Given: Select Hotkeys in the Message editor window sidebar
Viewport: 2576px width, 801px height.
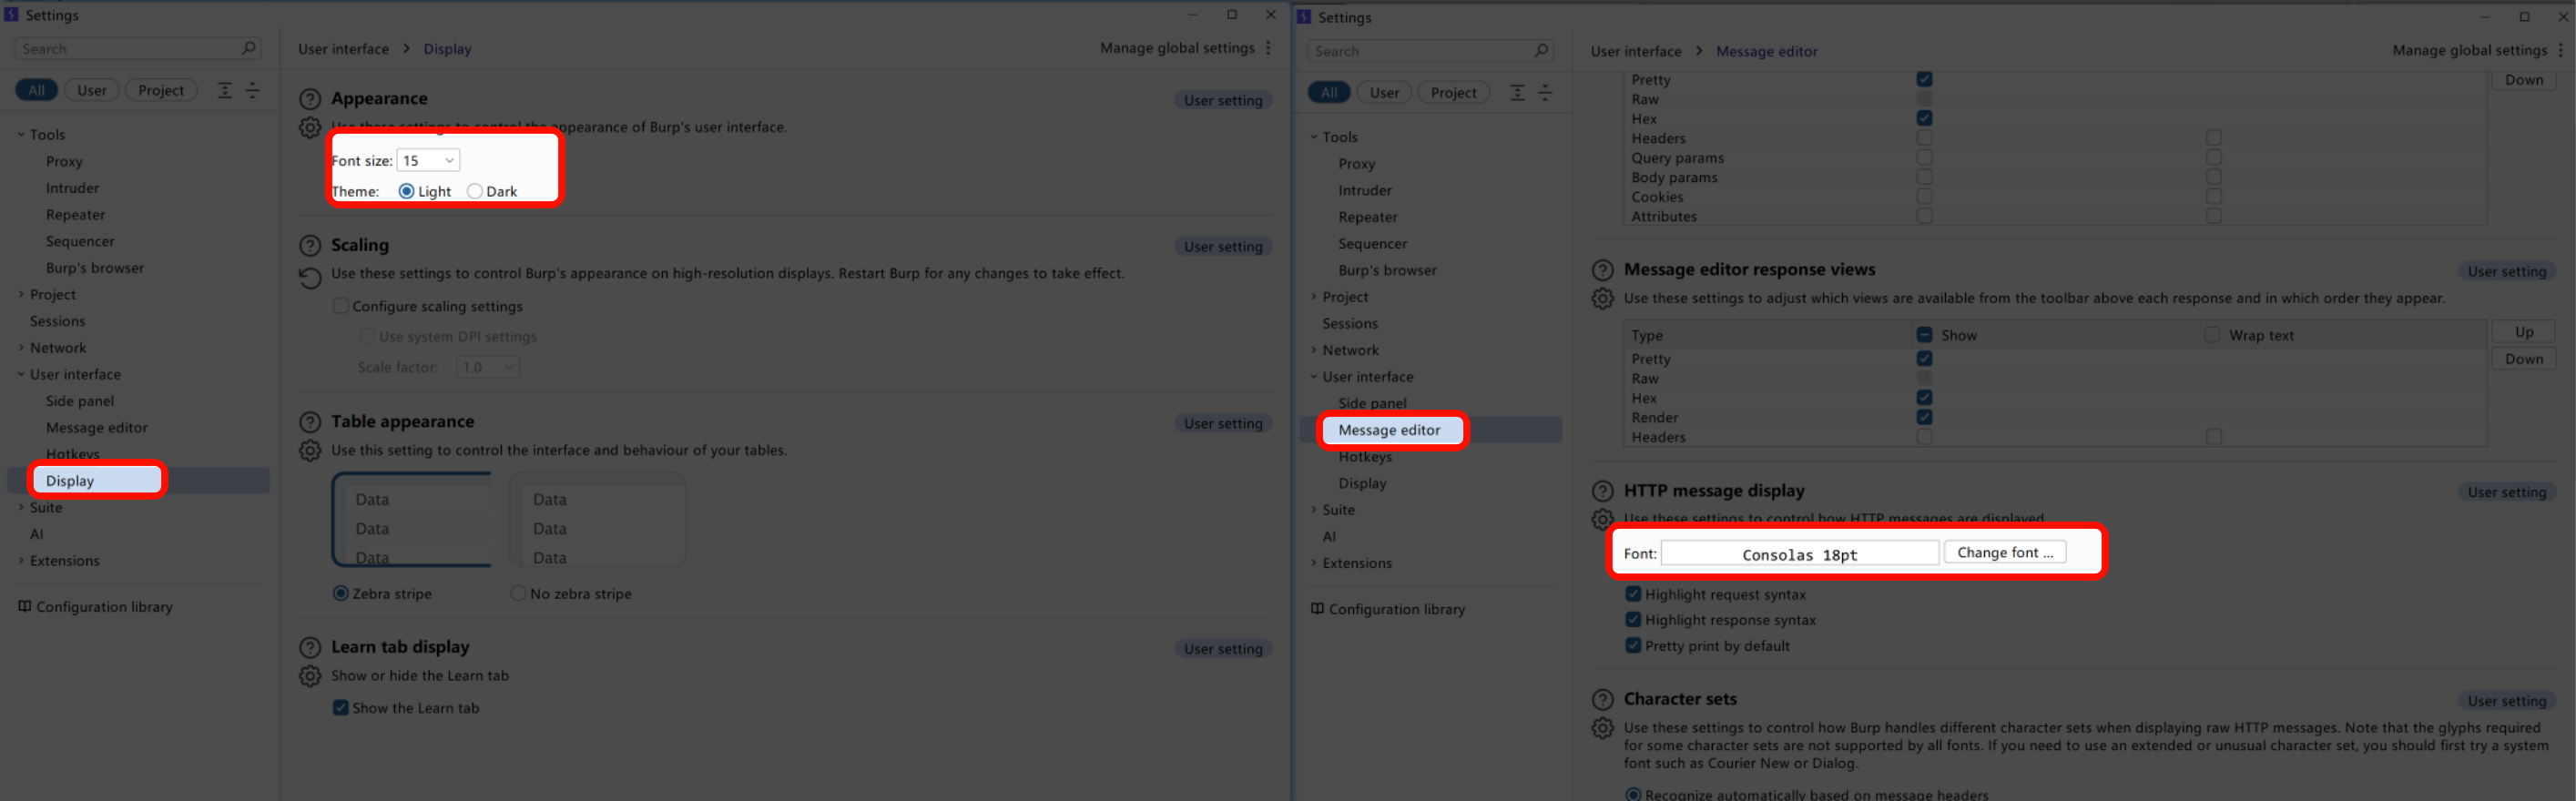Looking at the screenshot, I should [x=1364, y=457].
